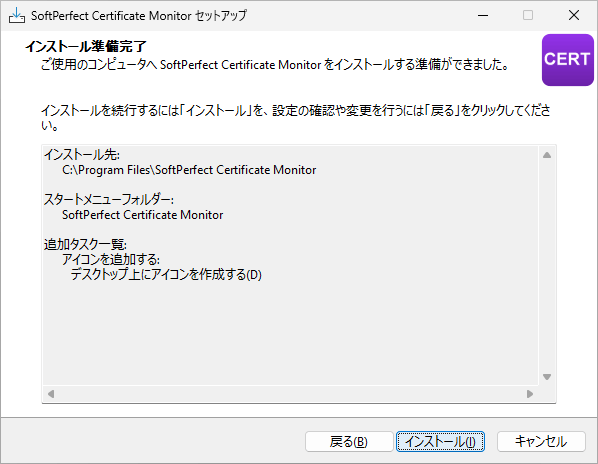
Task: Click the scroll left arrow in summary box
Action: pyautogui.click(x=51, y=394)
